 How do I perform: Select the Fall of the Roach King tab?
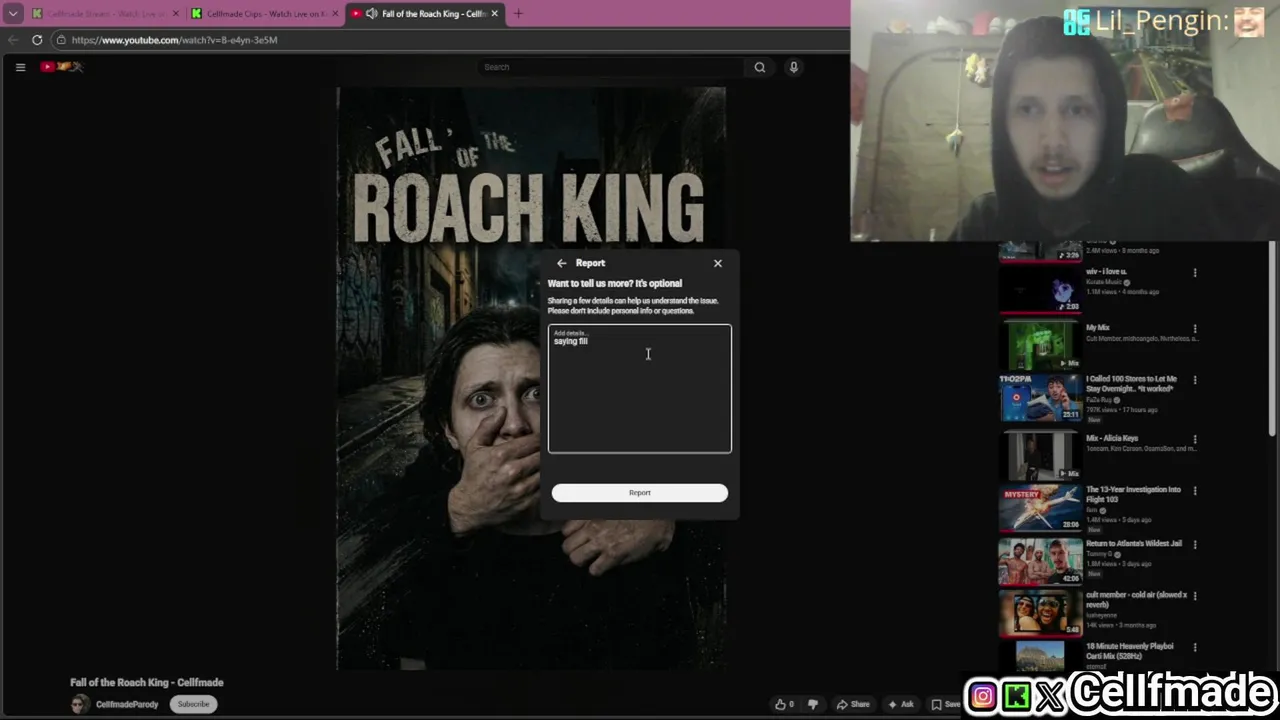425,14
